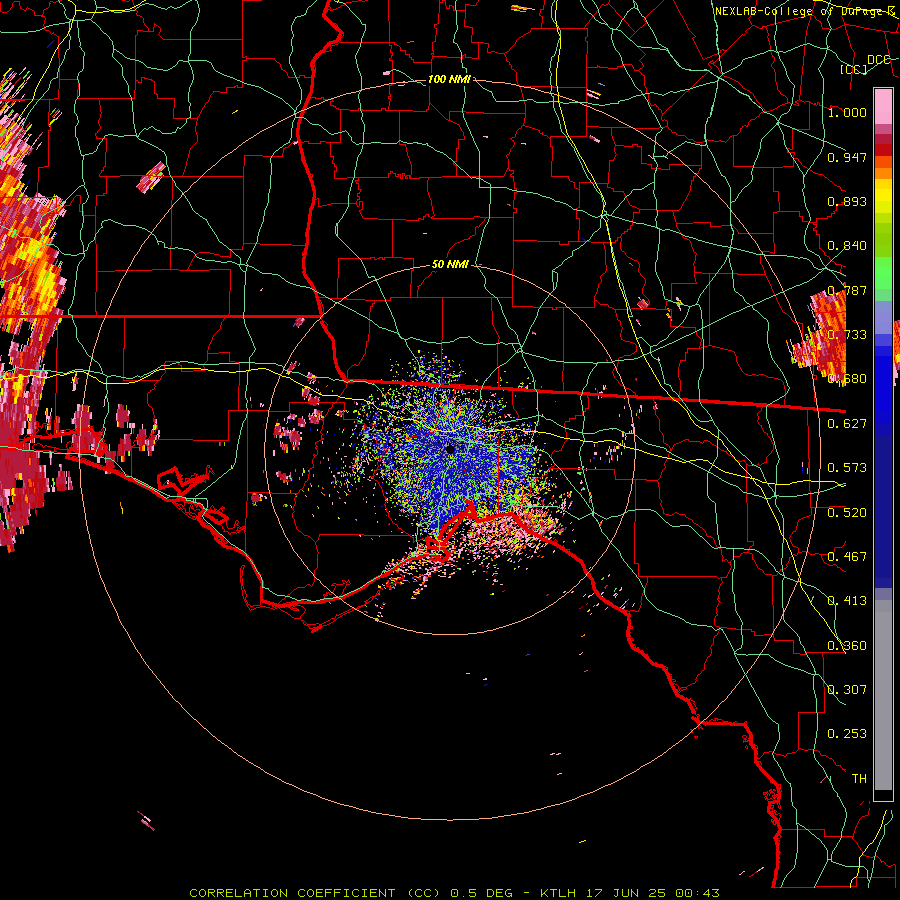Screen dimensions: 900x900
Task: Click the 0.627 scale value
Action: [x=847, y=424]
